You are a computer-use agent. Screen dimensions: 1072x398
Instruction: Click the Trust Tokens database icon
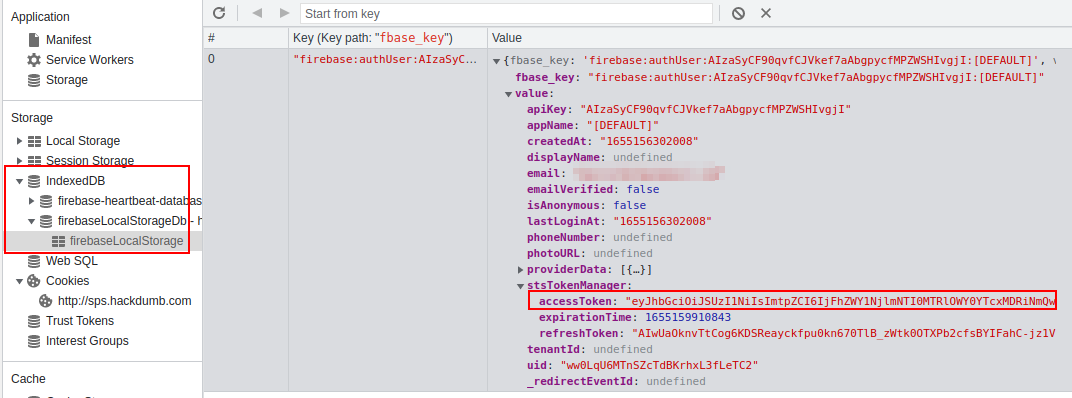pos(34,321)
